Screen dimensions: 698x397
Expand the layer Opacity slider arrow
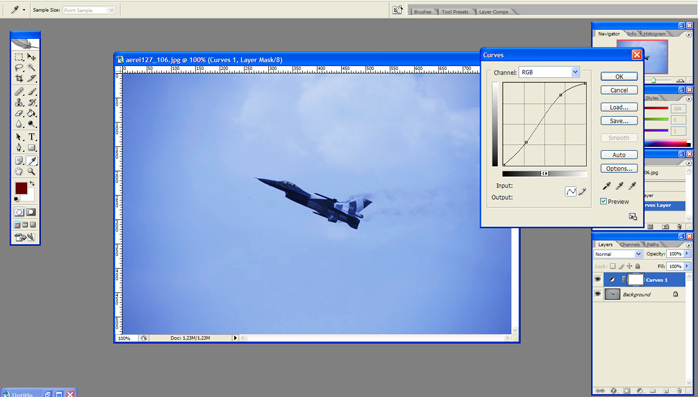(686, 253)
